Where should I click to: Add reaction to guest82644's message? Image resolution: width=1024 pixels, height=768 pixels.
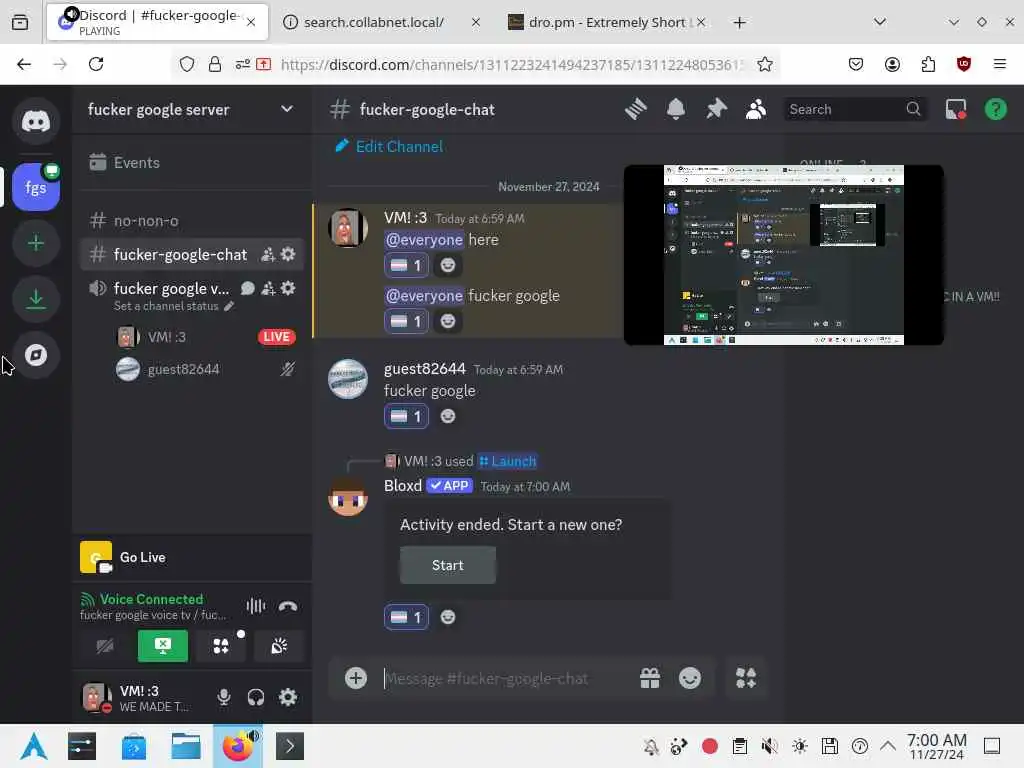[447, 416]
